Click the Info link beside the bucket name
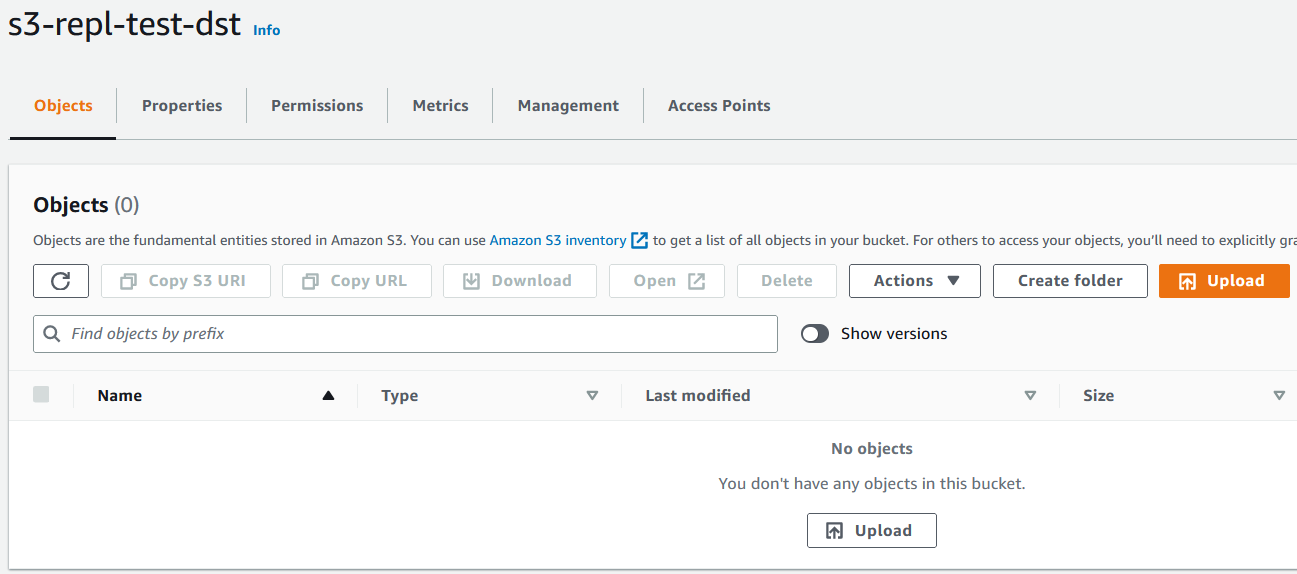The height and width of the screenshot is (574, 1297). point(266,30)
